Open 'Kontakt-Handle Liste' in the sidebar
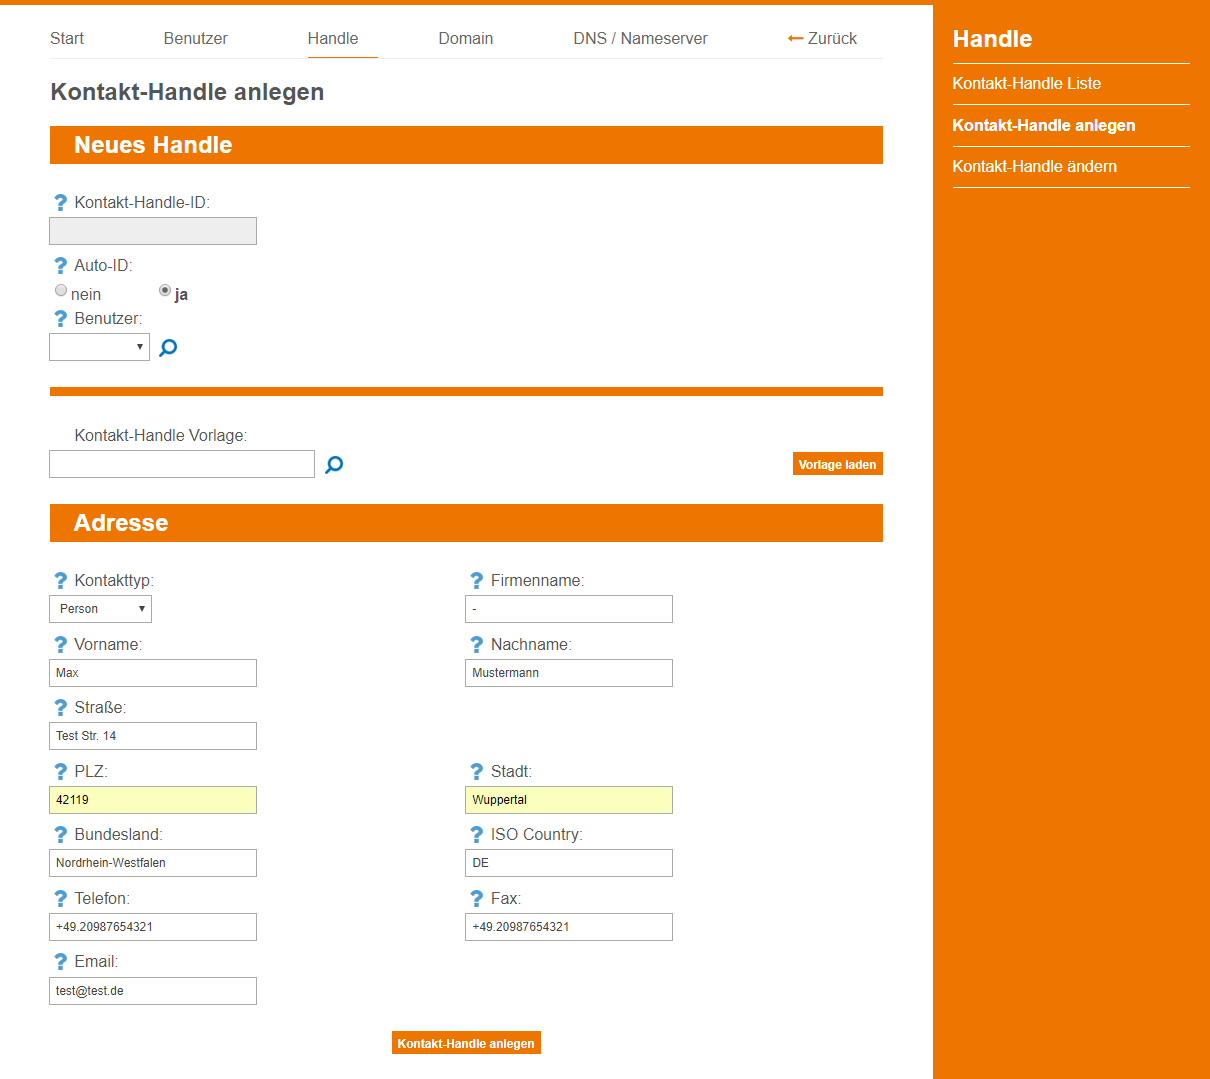This screenshot has height=1079, width=1210. pos(1026,84)
